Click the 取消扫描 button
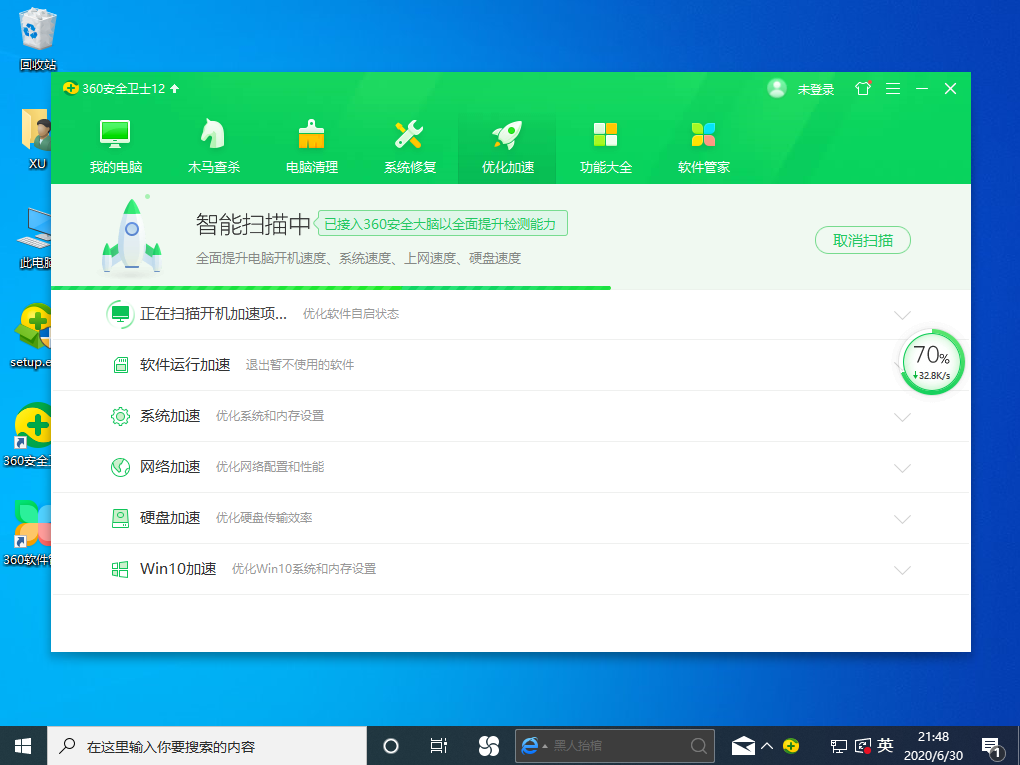This screenshot has height=765, width=1020. coord(862,240)
